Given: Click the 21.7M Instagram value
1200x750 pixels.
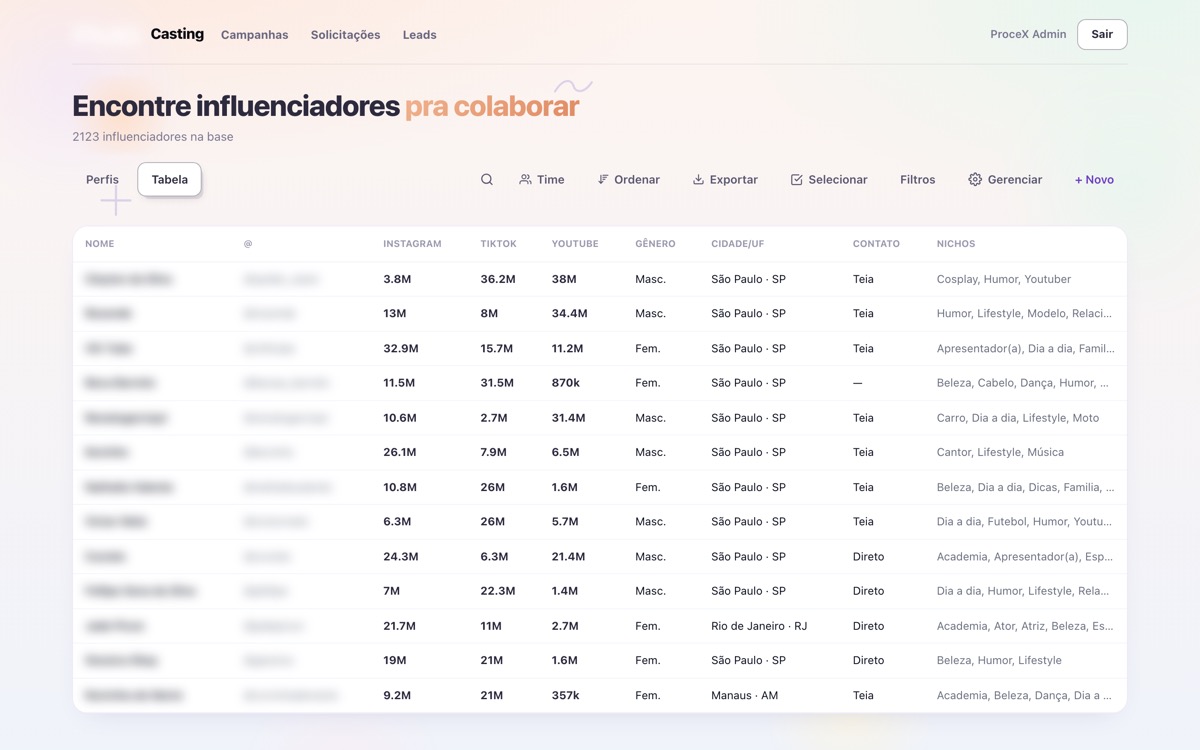Looking at the screenshot, I should point(400,626).
